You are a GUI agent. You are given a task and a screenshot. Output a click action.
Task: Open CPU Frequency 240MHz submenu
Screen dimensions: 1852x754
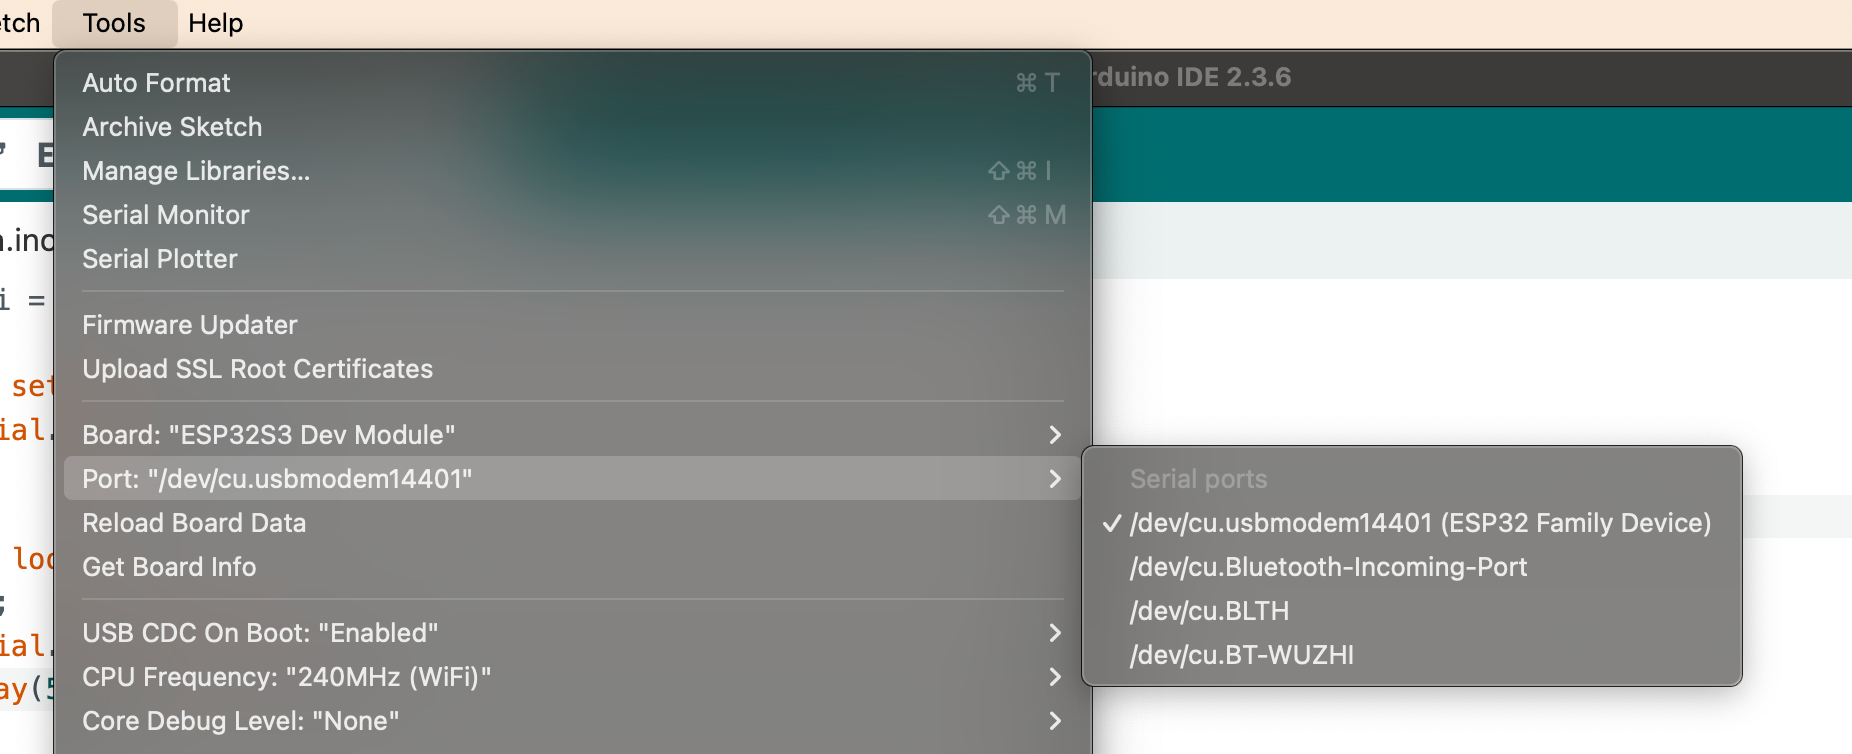[x=286, y=677]
